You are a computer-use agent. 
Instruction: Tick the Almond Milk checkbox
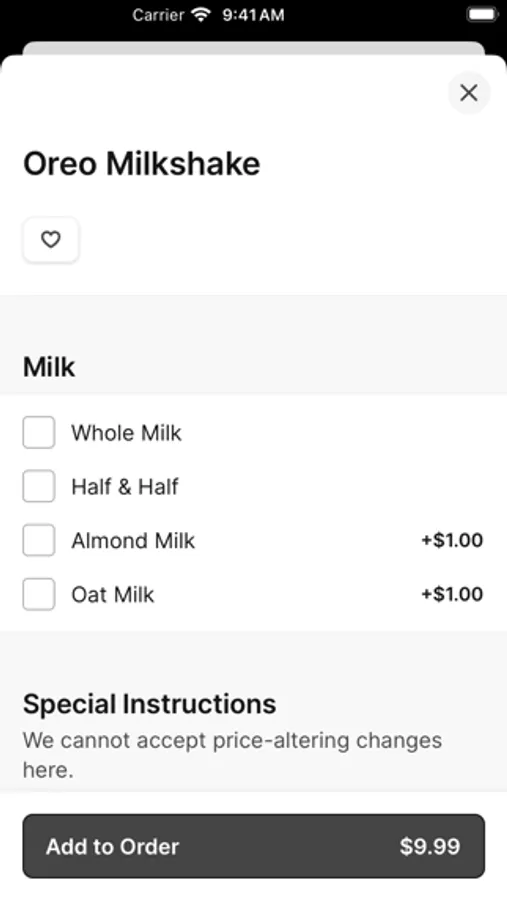(38, 540)
